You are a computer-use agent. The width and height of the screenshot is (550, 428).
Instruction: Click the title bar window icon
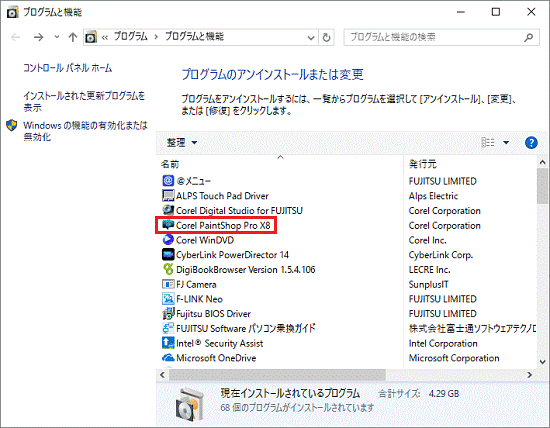13,12
